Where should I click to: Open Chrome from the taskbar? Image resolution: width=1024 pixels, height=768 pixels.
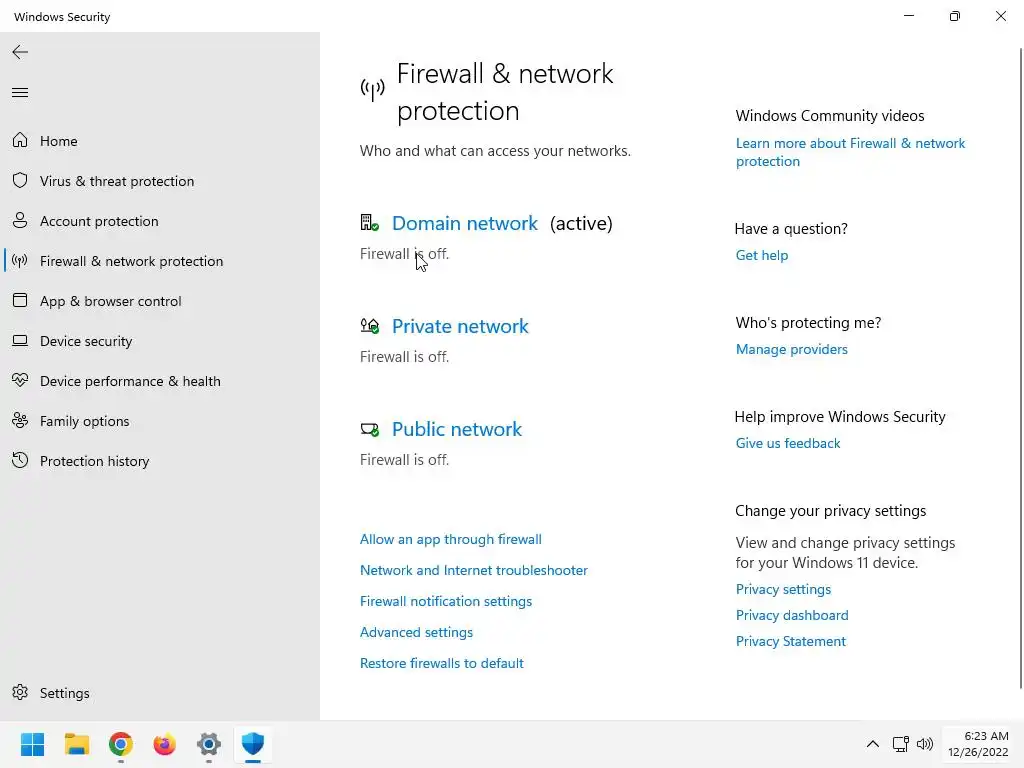click(121, 744)
